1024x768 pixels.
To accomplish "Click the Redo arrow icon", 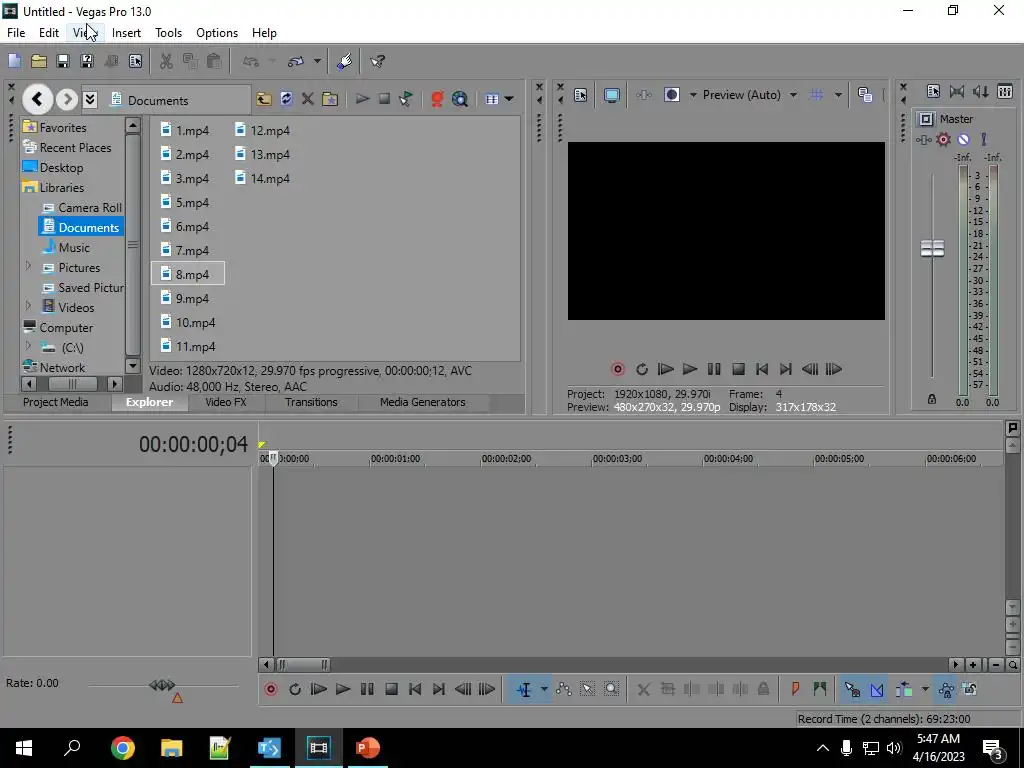I will 295,61.
